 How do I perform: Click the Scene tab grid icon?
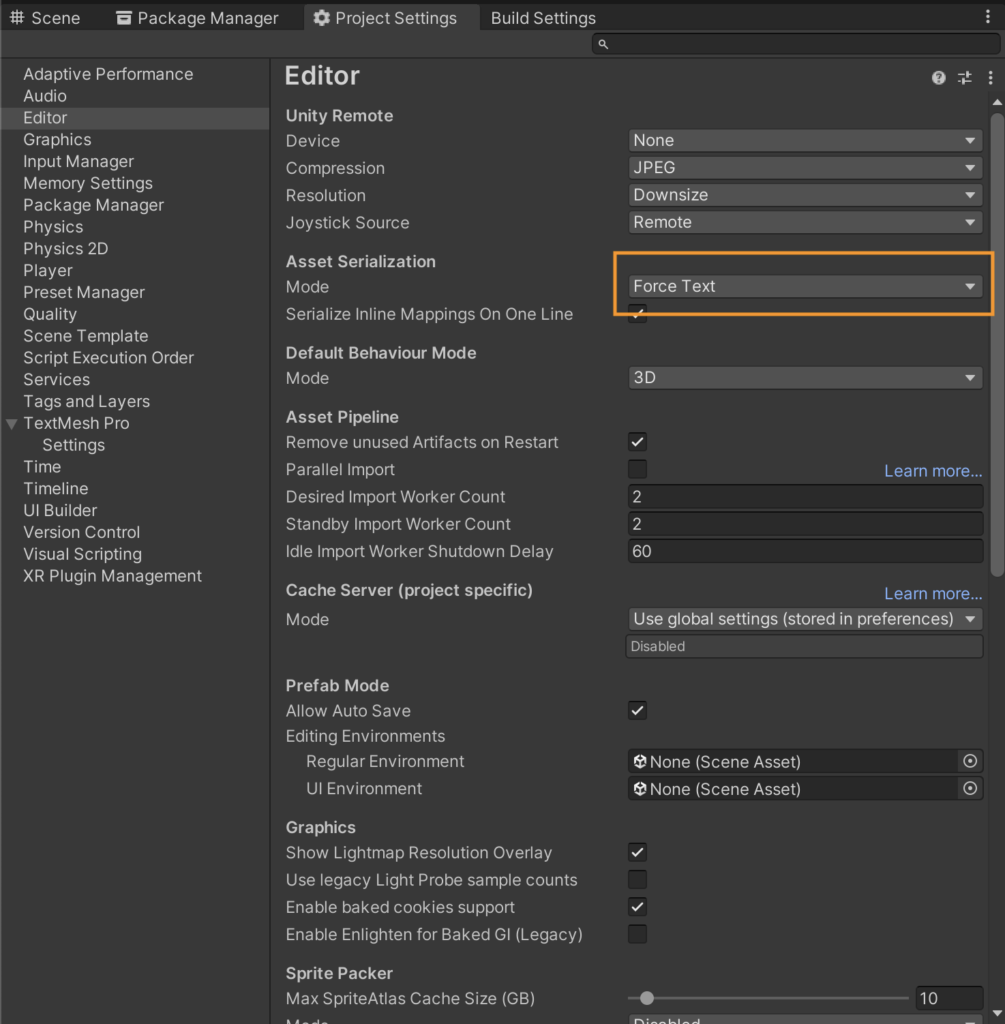click(17, 18)
